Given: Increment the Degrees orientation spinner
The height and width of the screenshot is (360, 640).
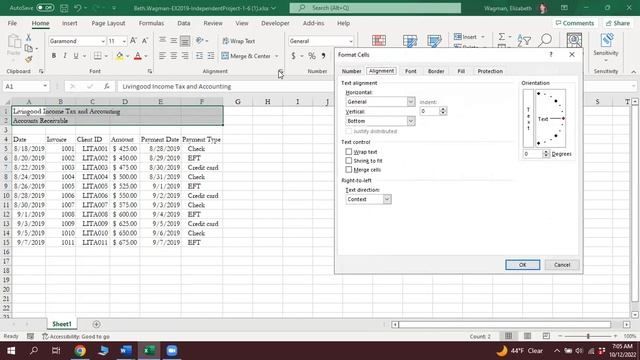Looking at the screenshot, I should (546, 151).
